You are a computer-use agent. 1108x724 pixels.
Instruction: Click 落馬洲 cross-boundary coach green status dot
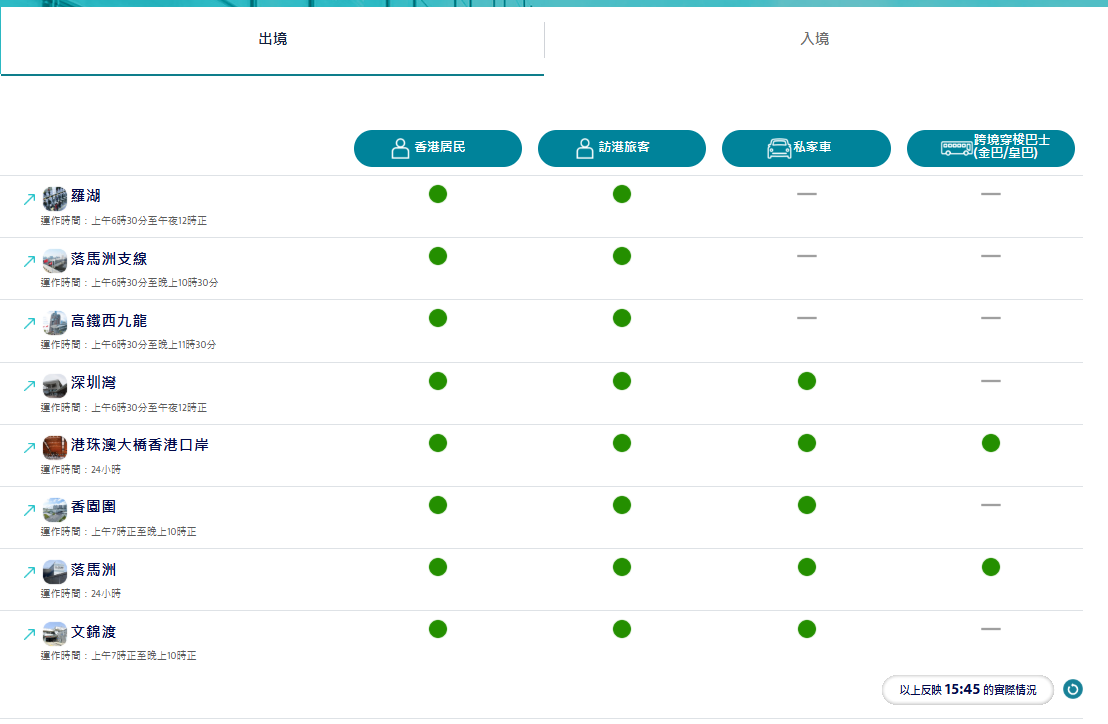(991, 567)
